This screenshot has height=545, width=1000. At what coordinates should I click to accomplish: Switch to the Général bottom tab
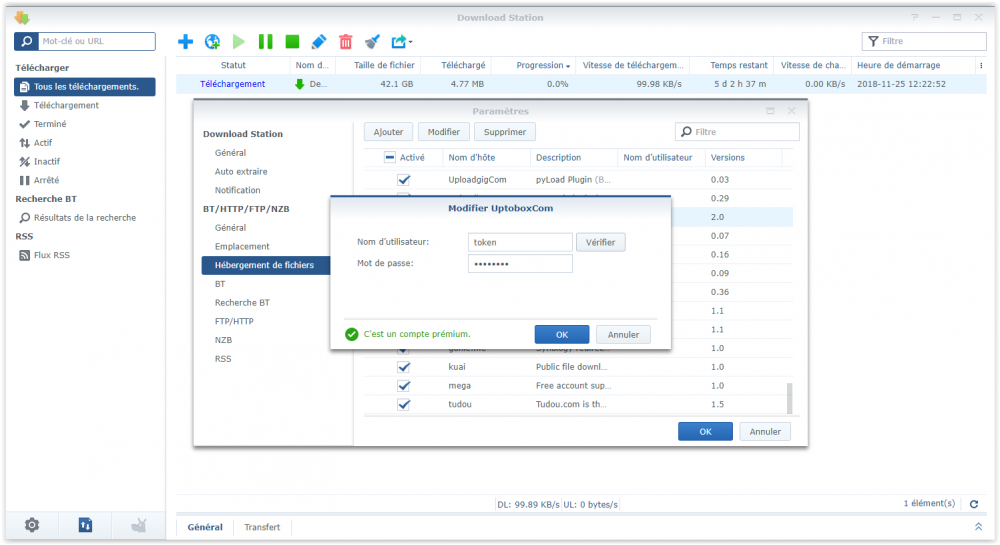pos(205,527)
